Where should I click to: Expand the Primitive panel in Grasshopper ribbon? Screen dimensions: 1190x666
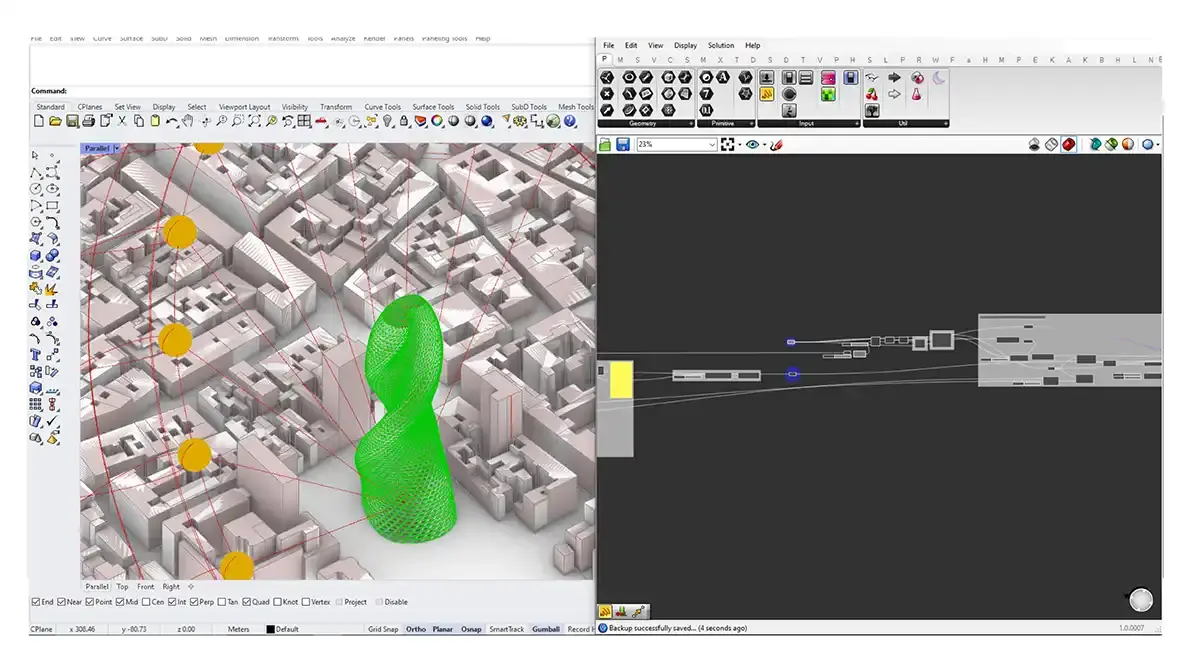tap(752, 124)
